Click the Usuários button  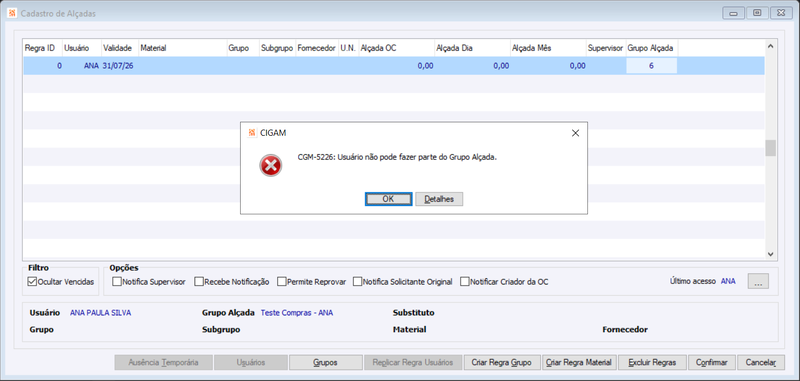(x=251, y=363)
